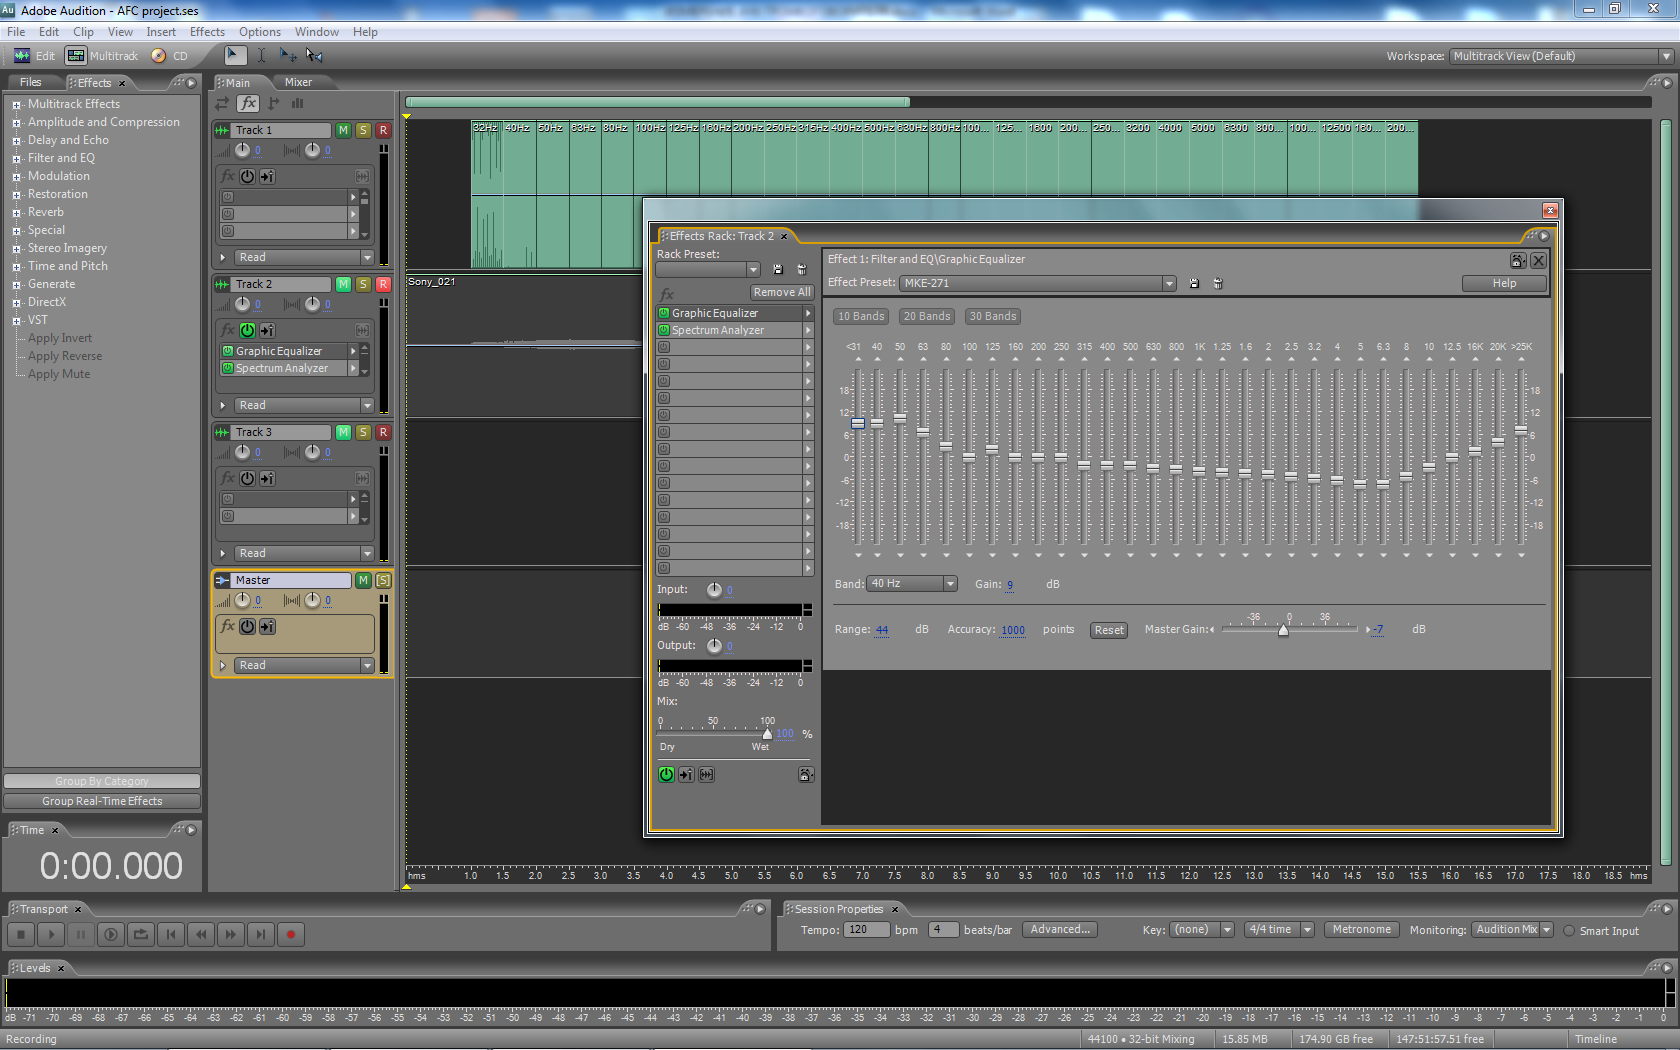This screenshot has width=1680, height=1050.
Task: Open the Effect Preset dropdown
Action: coord(1169,283)
